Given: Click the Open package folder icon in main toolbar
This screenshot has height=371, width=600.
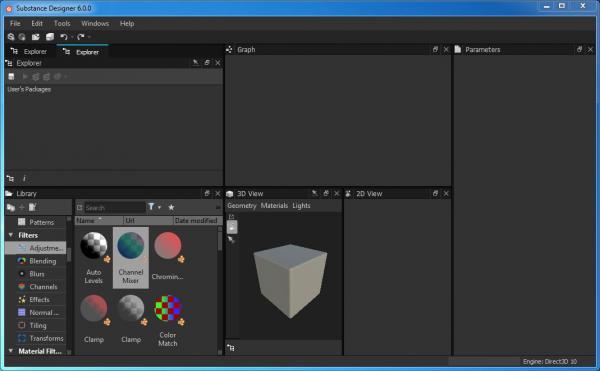Looking at the screenshot, I should 36,37.
